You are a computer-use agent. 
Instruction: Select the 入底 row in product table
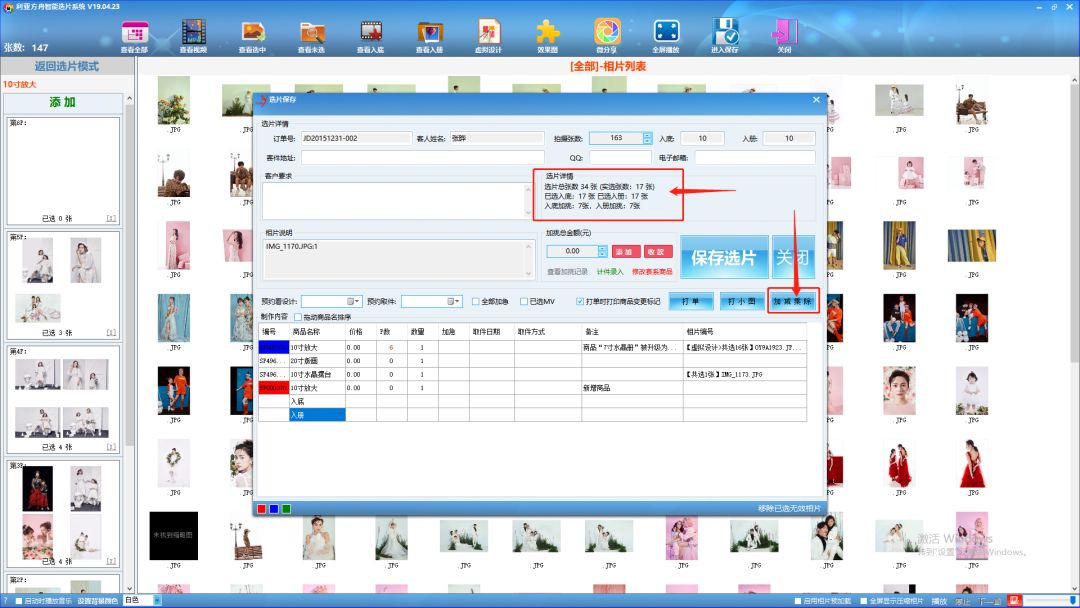coord(532,401)
